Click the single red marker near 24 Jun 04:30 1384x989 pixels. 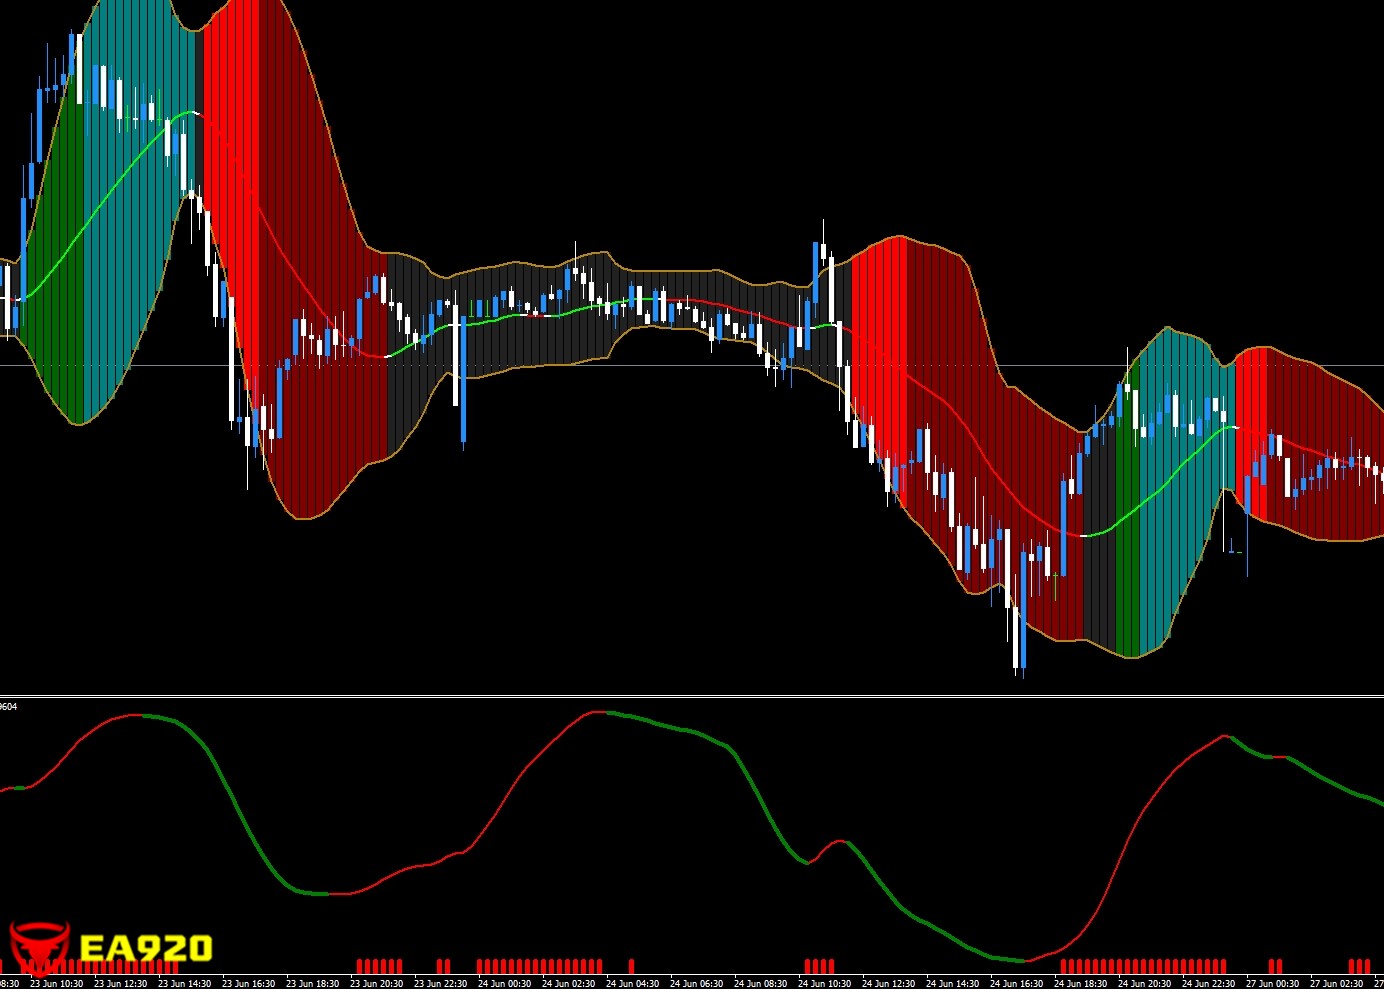coord(631,965)
